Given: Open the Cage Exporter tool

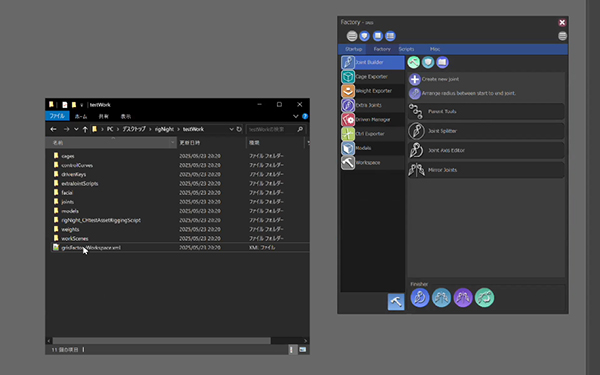Looking at the screenshot, I should tap(372, 77).
